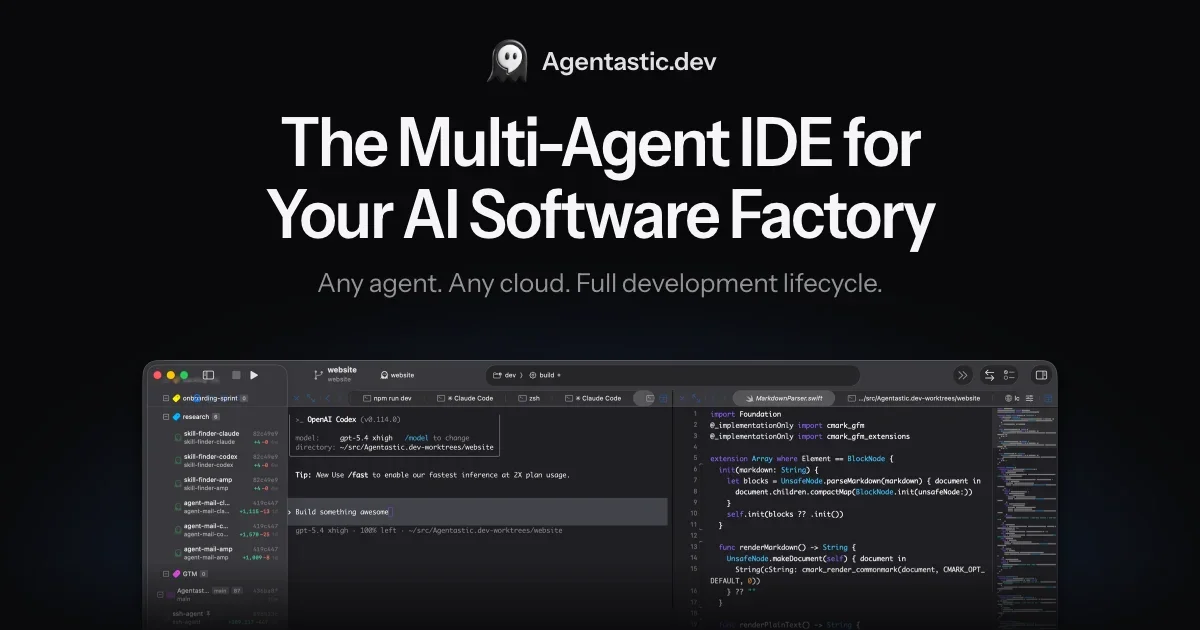This screenshot has height=630, width=1200.
Task: Expand the editor pane with arrows icon
Action: (696, 398)
